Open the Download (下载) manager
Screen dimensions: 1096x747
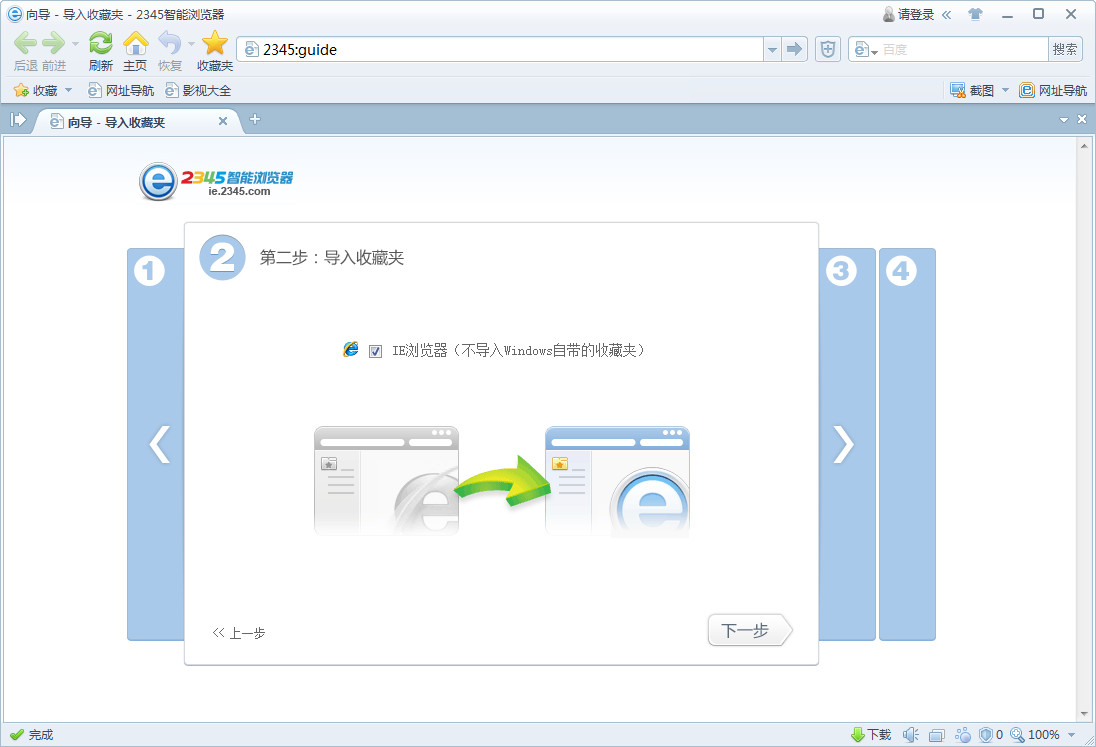tap(871, 734)
